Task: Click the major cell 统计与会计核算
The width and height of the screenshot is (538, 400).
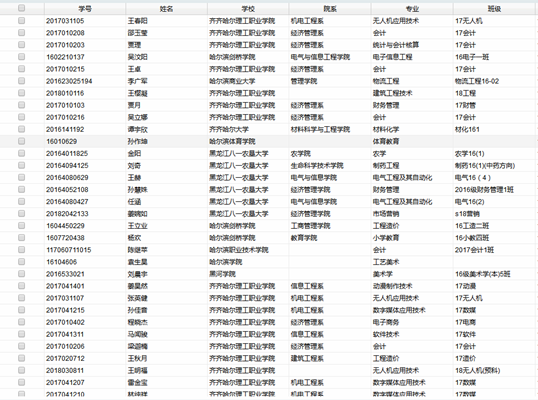Action: 396,45
